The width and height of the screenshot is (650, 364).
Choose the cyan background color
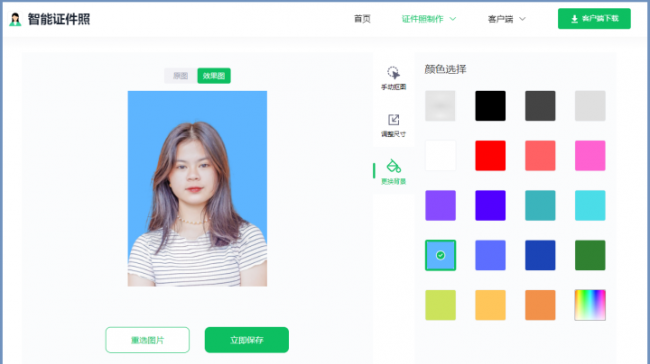coord(590,205)
